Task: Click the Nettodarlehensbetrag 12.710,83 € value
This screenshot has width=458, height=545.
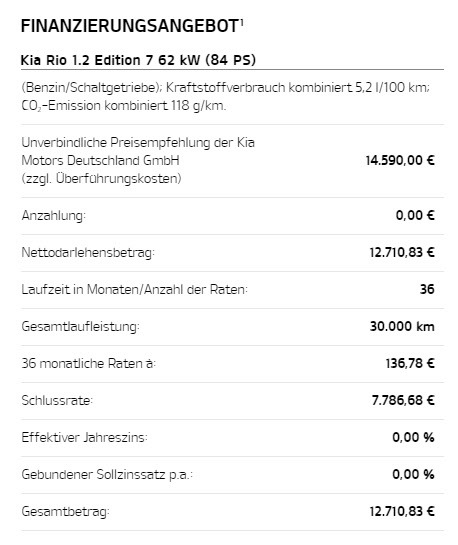Action: click(402, 252)
